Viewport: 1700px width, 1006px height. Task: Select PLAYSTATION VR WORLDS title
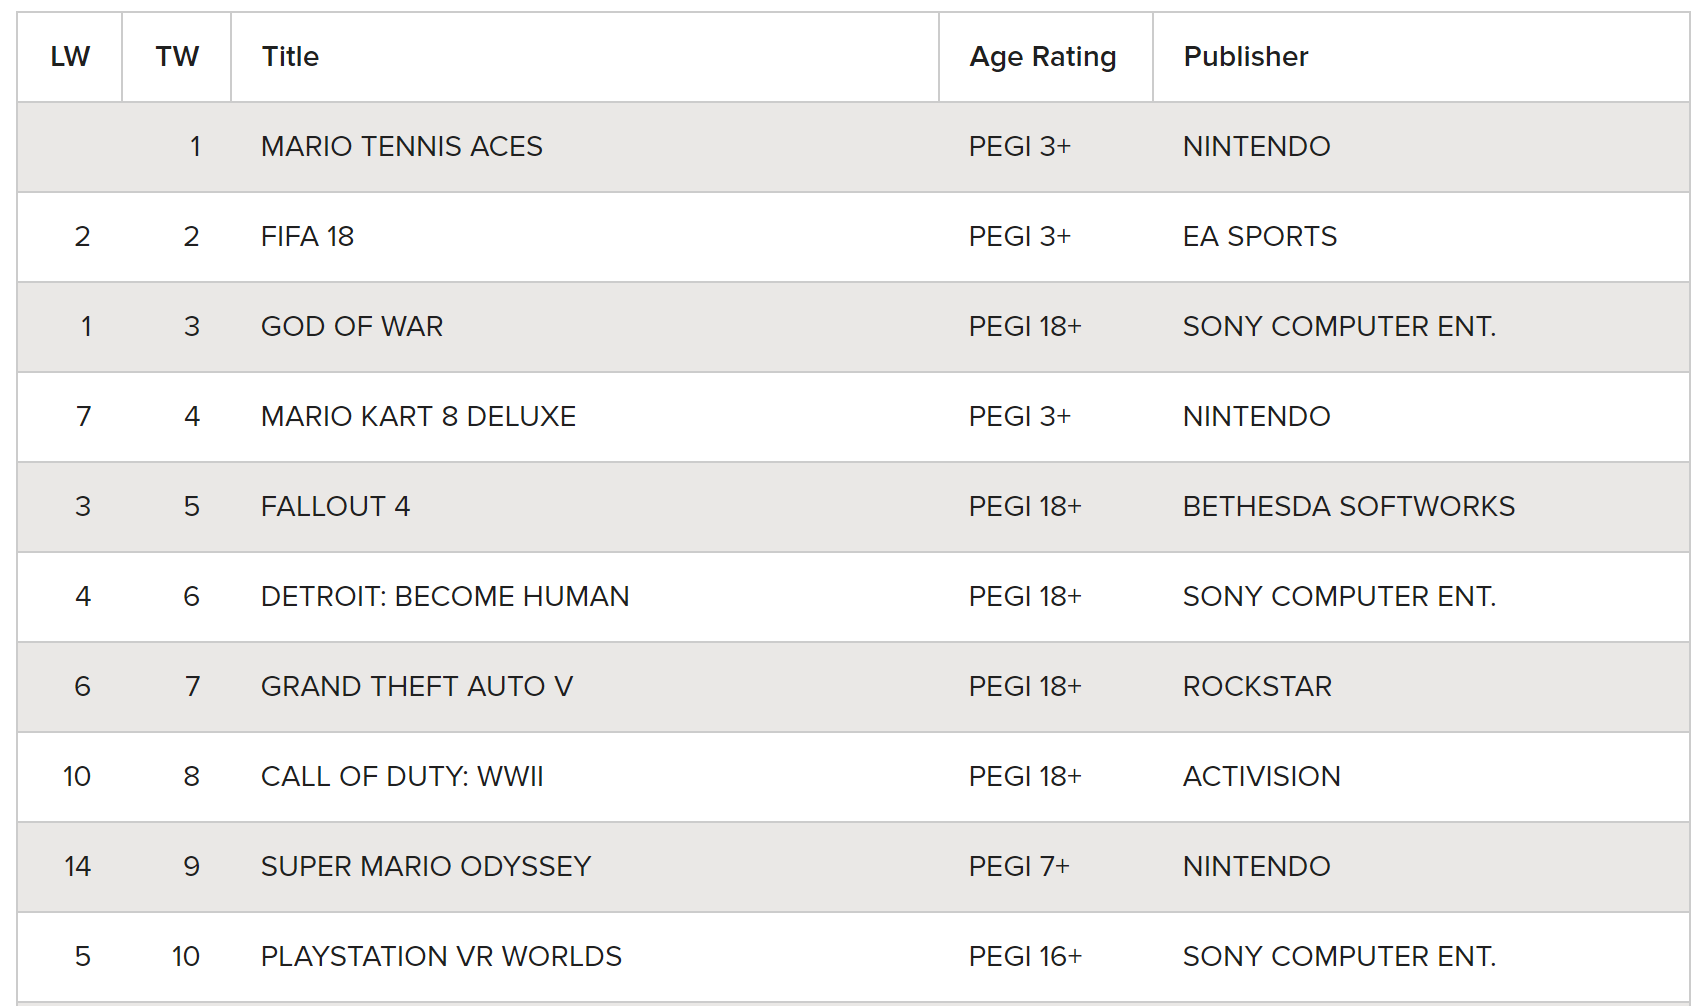point(441,957)
